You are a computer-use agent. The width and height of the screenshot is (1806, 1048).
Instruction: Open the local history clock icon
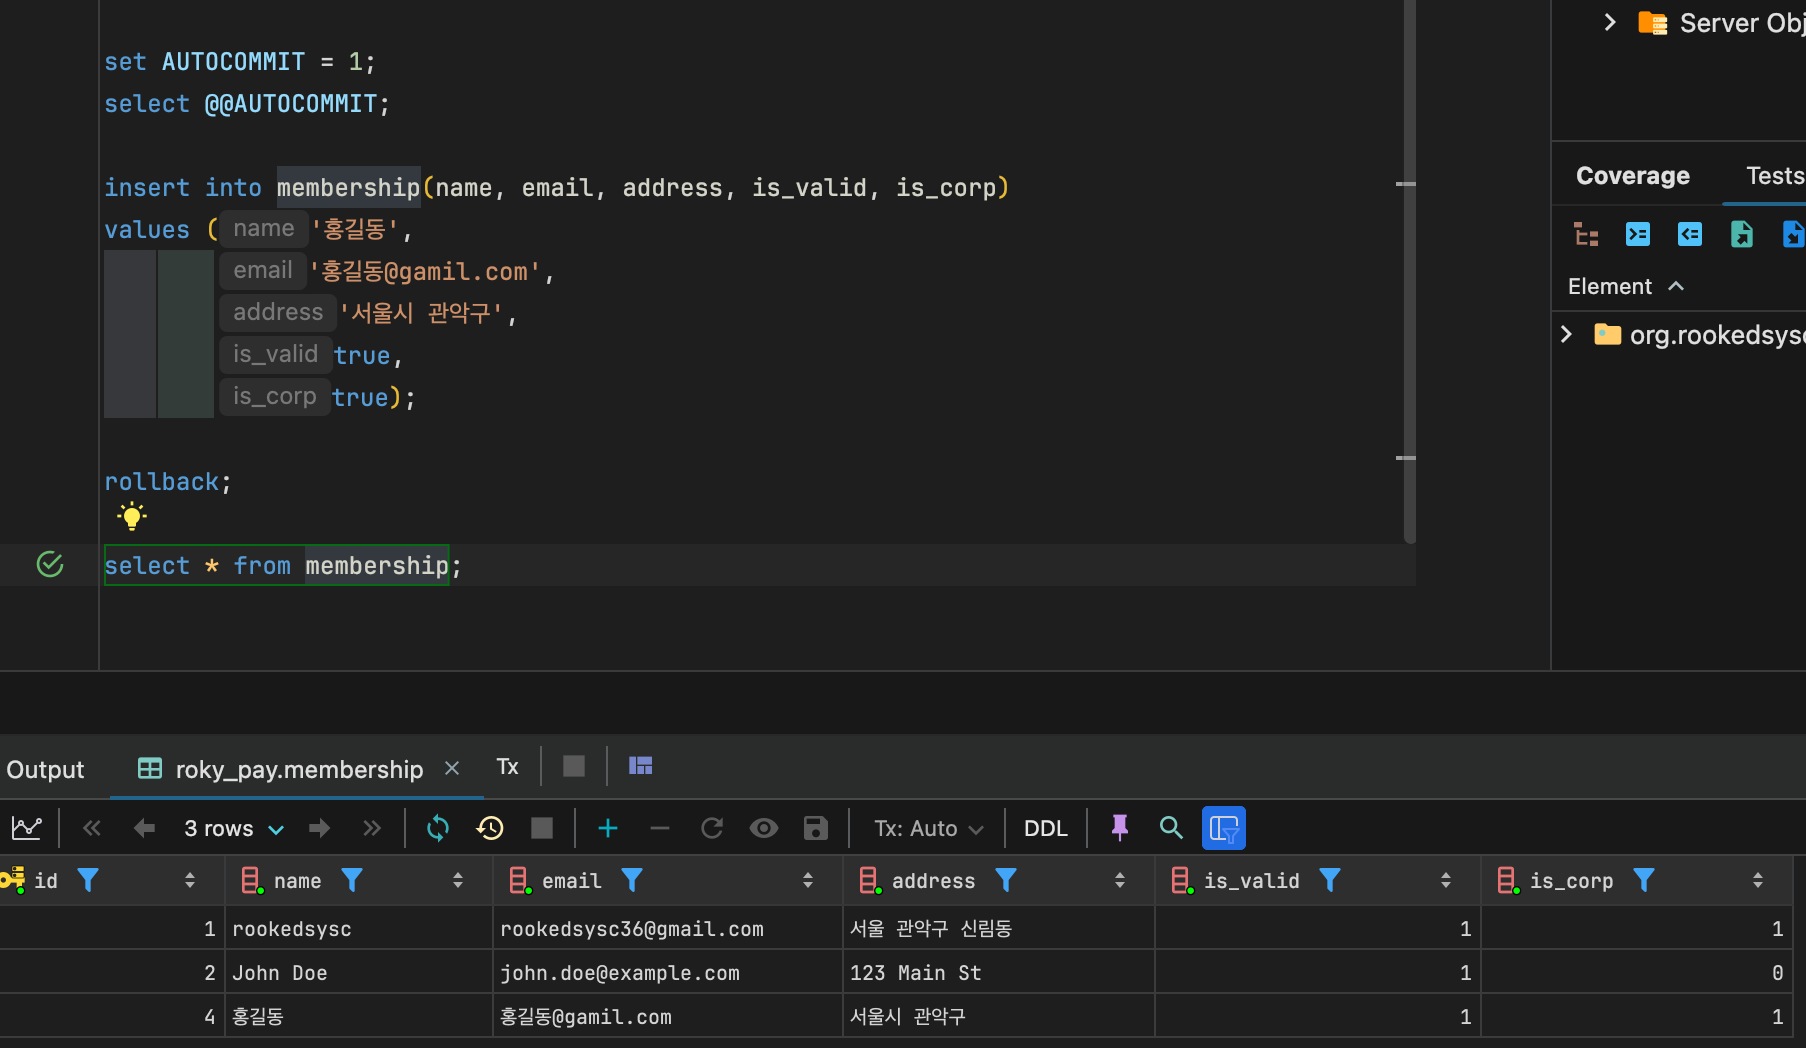(x=490, y=828)
